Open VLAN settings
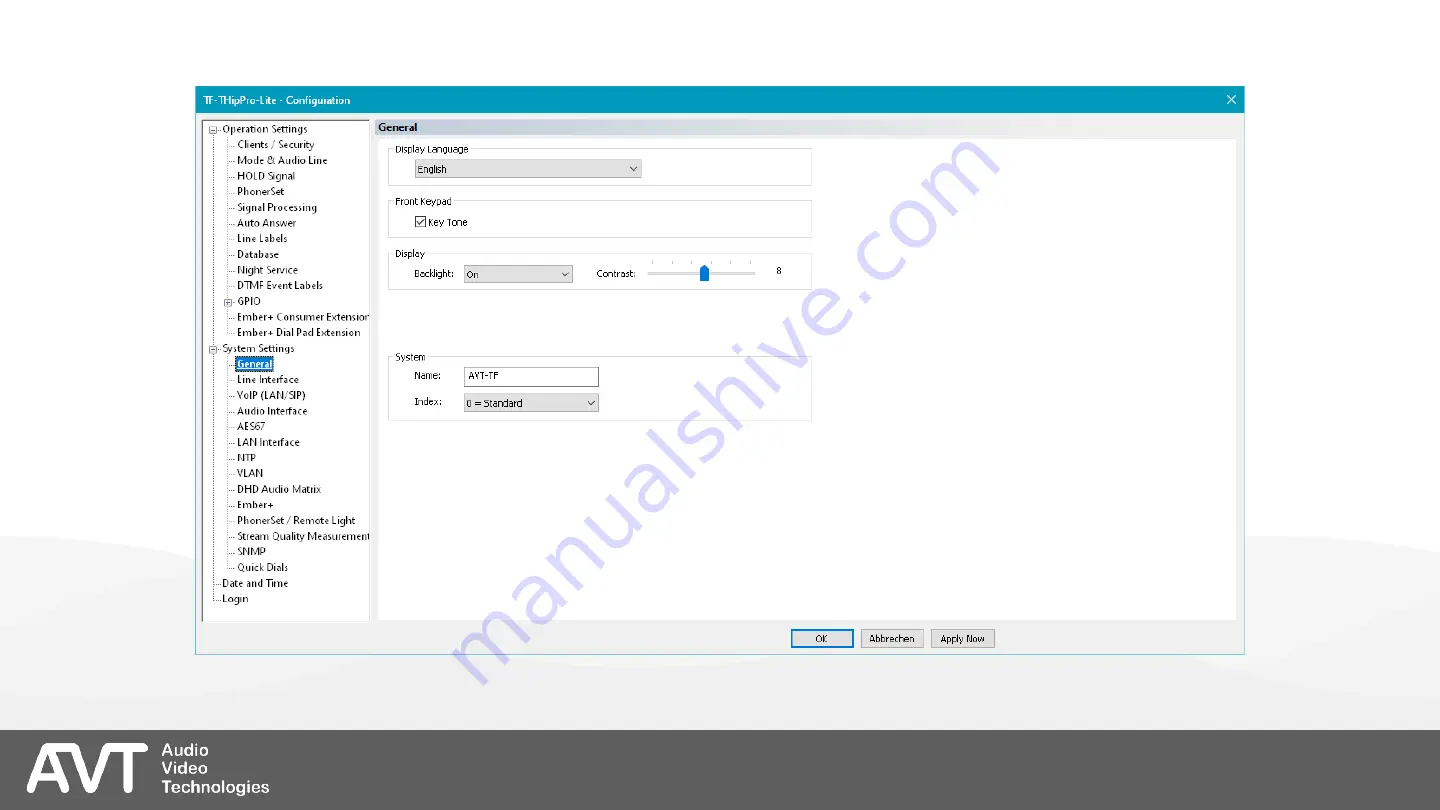 (x=250, y=473)
